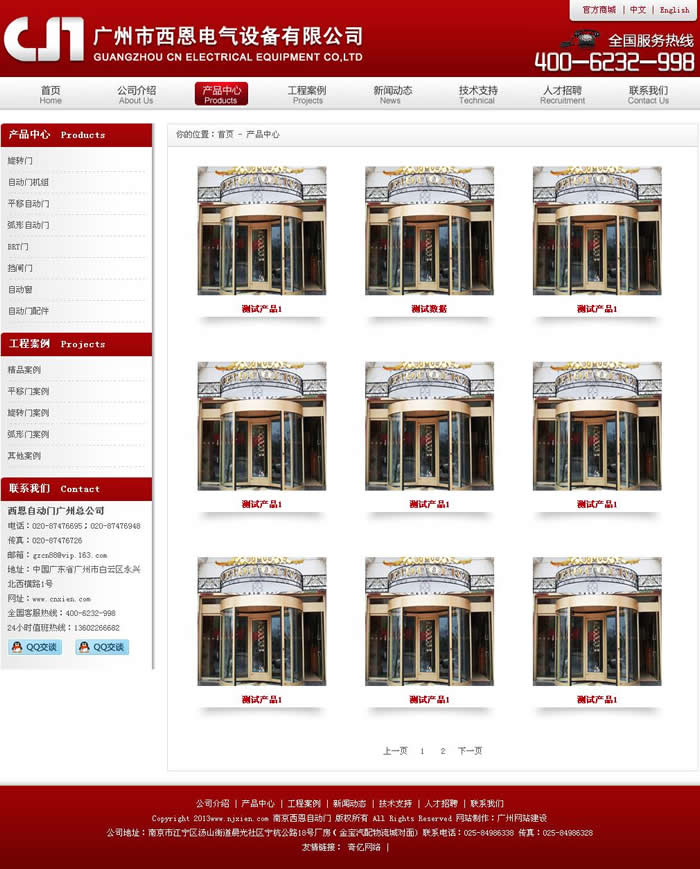Select 新闻动态 News in the navigation bar
Screen dimensions: 700x869
tap(392, 94)
